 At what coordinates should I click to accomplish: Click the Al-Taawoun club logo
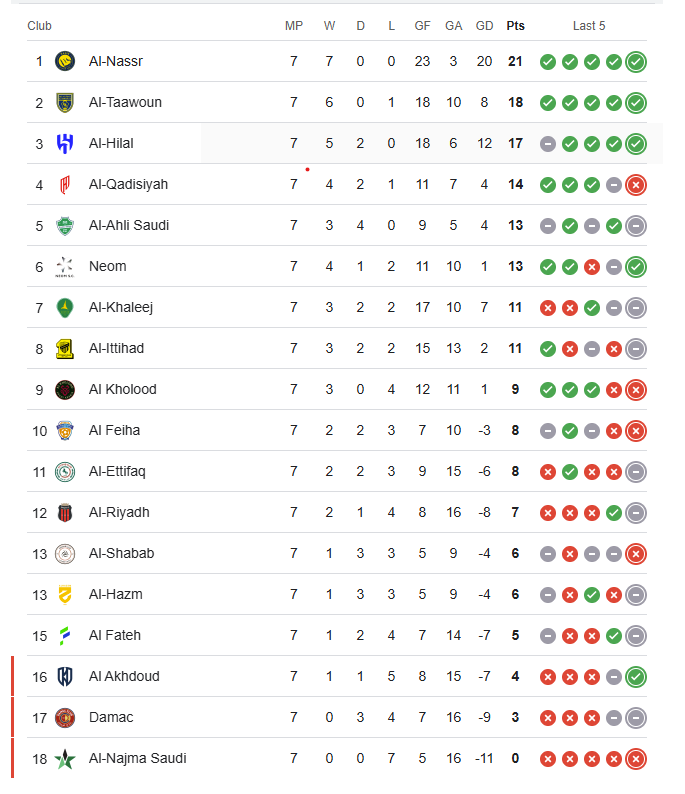tap(65, 103)
